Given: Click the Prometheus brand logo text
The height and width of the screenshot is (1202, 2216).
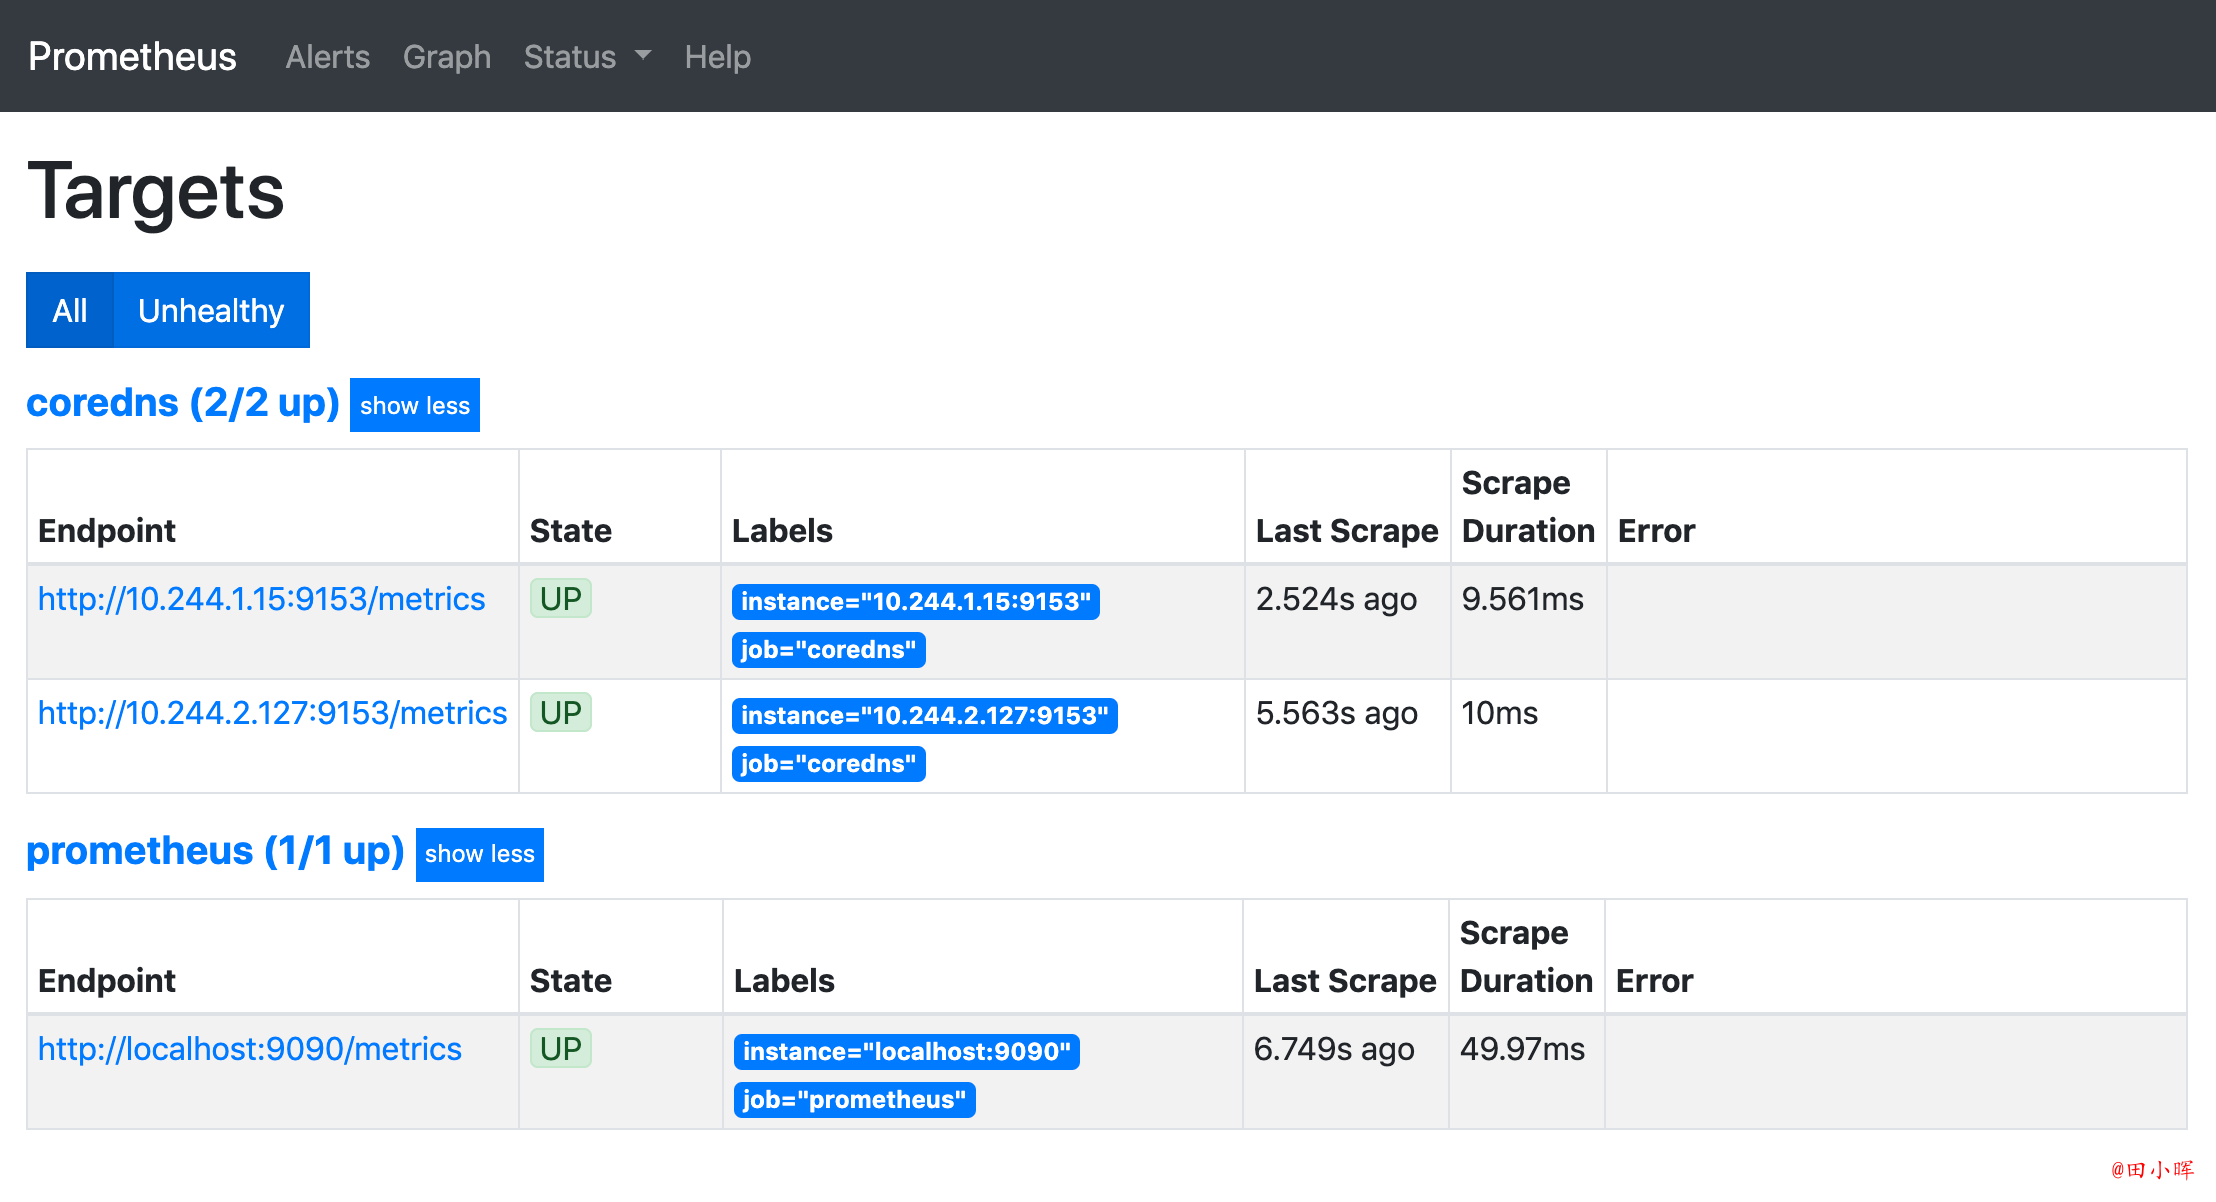Looking at the screenshot, I should [133, 57].
